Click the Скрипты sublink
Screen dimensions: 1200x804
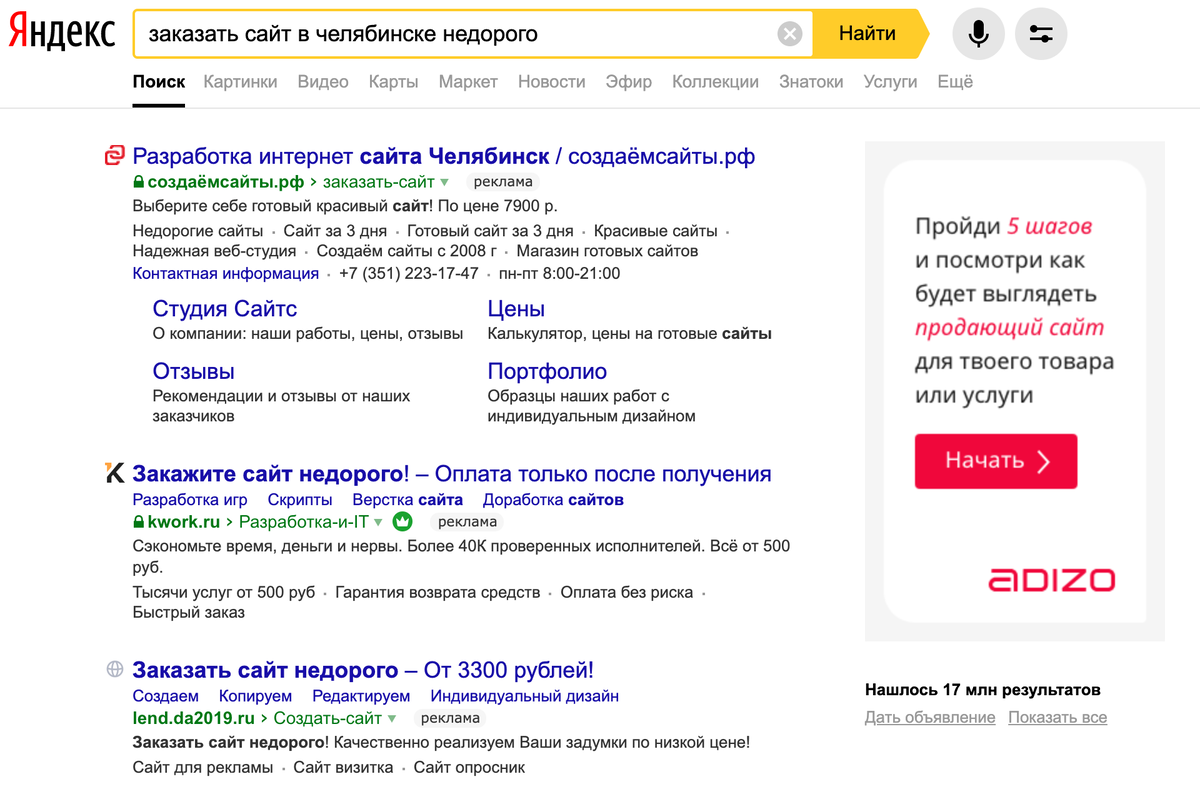coord(300,499)
